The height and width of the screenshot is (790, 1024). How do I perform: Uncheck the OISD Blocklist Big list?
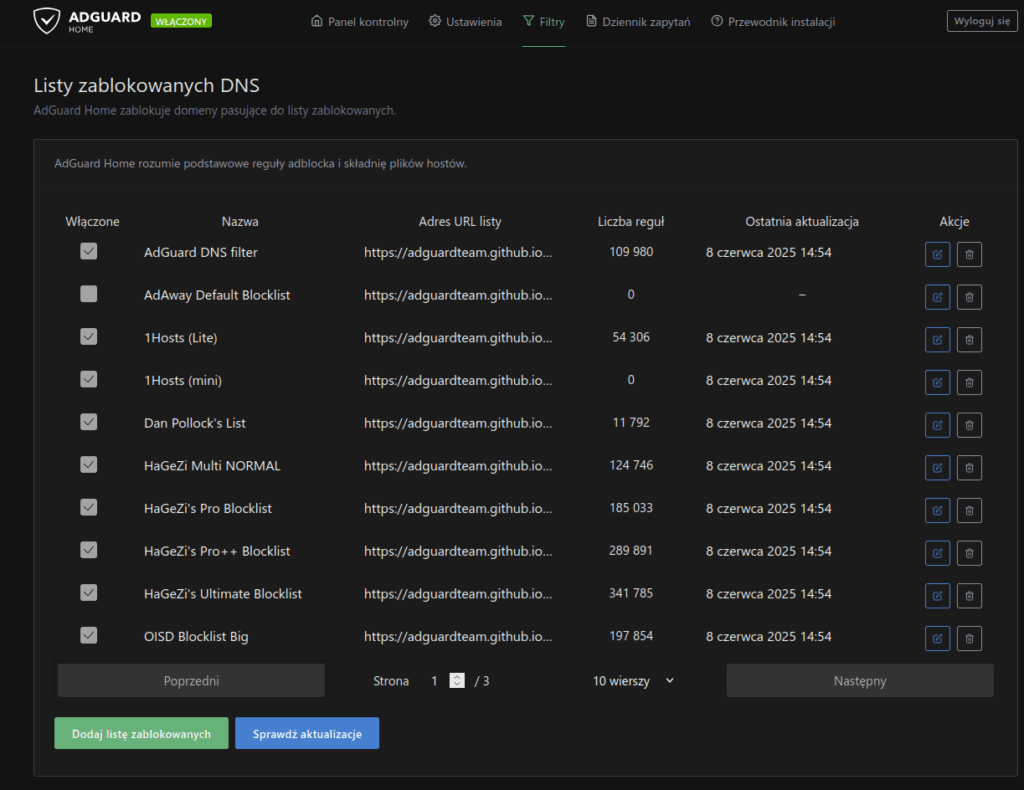89,635
